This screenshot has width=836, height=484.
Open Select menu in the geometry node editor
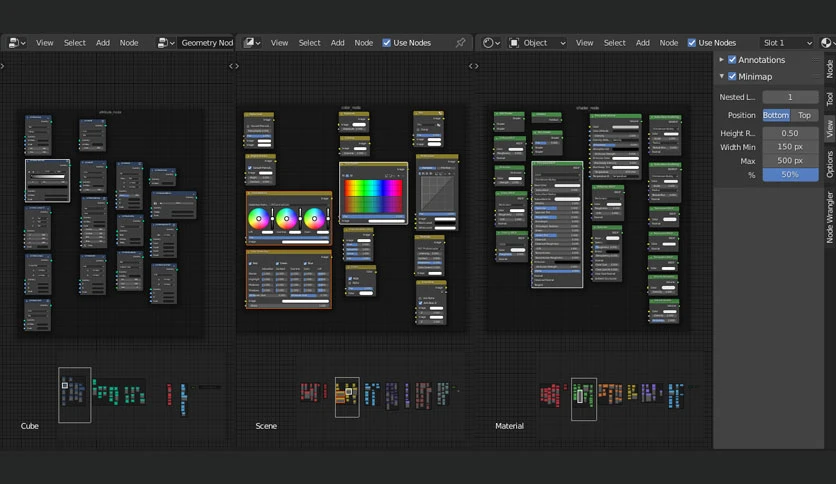coord(75,43)
